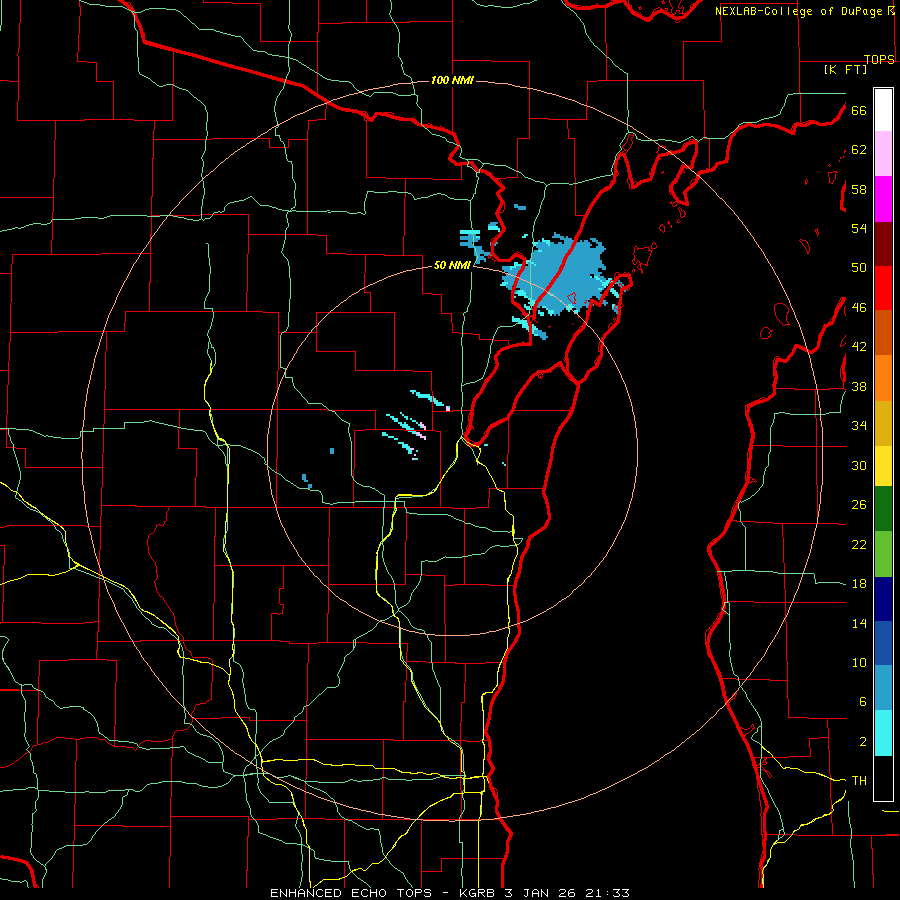Click the "46" legend value
The image size is (900, 900).
tap(858, 308)
